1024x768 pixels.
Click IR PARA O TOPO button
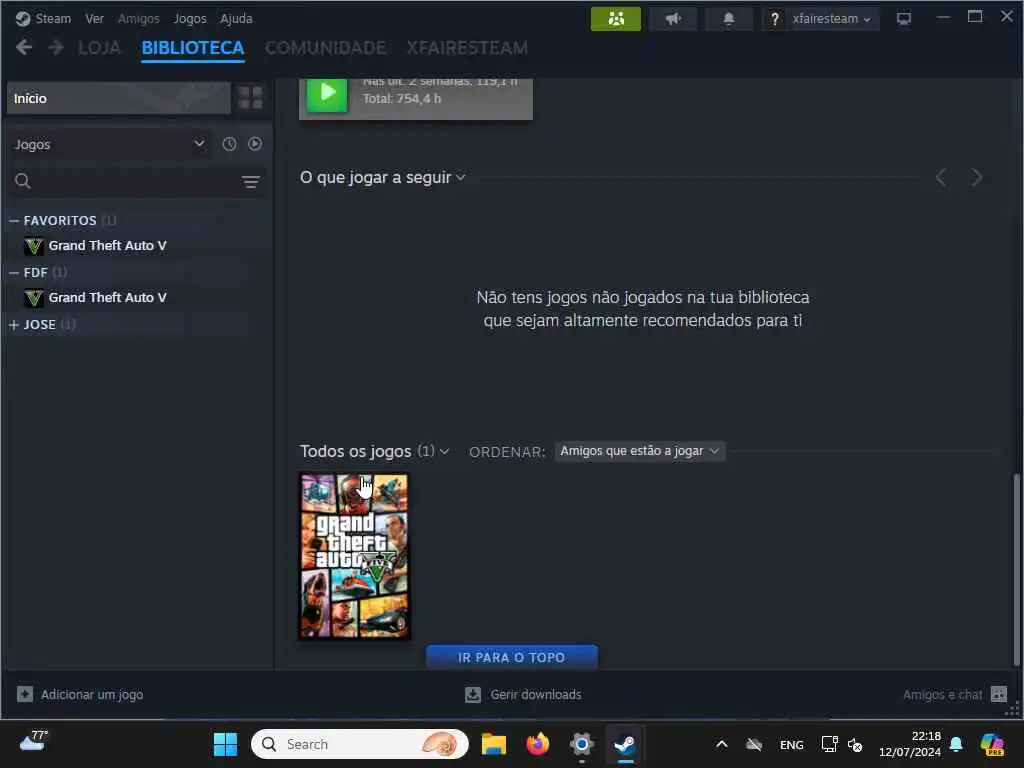coord(511,657)
